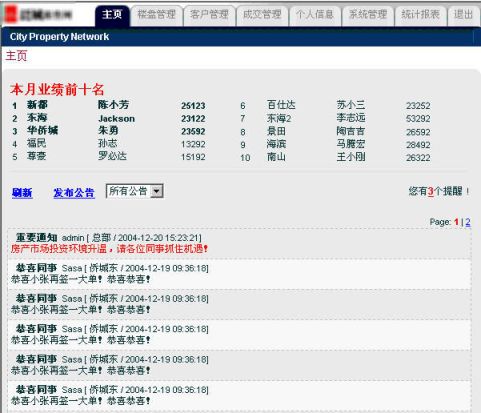Select the 个人信息 tab
This screenshot has width=481, height=413.
tap(315, 15)
